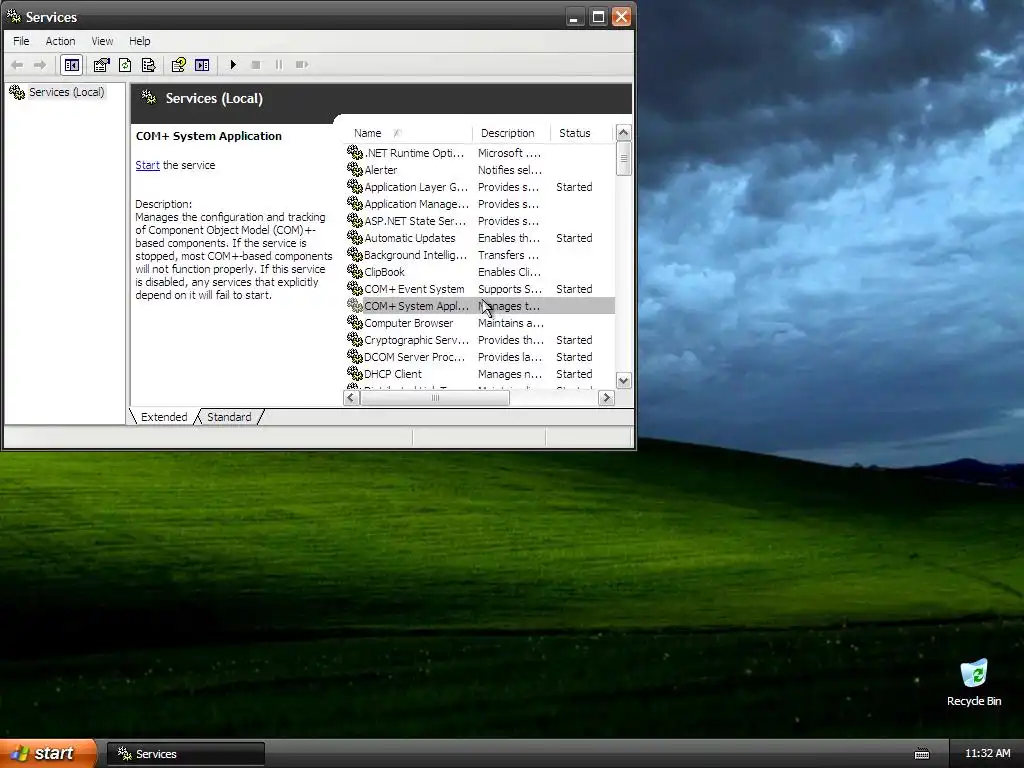The width and height of the screenshot is (1024, 768).
Task: Click the Pause Service toolbar icon
Action: [x=279, y=65]
